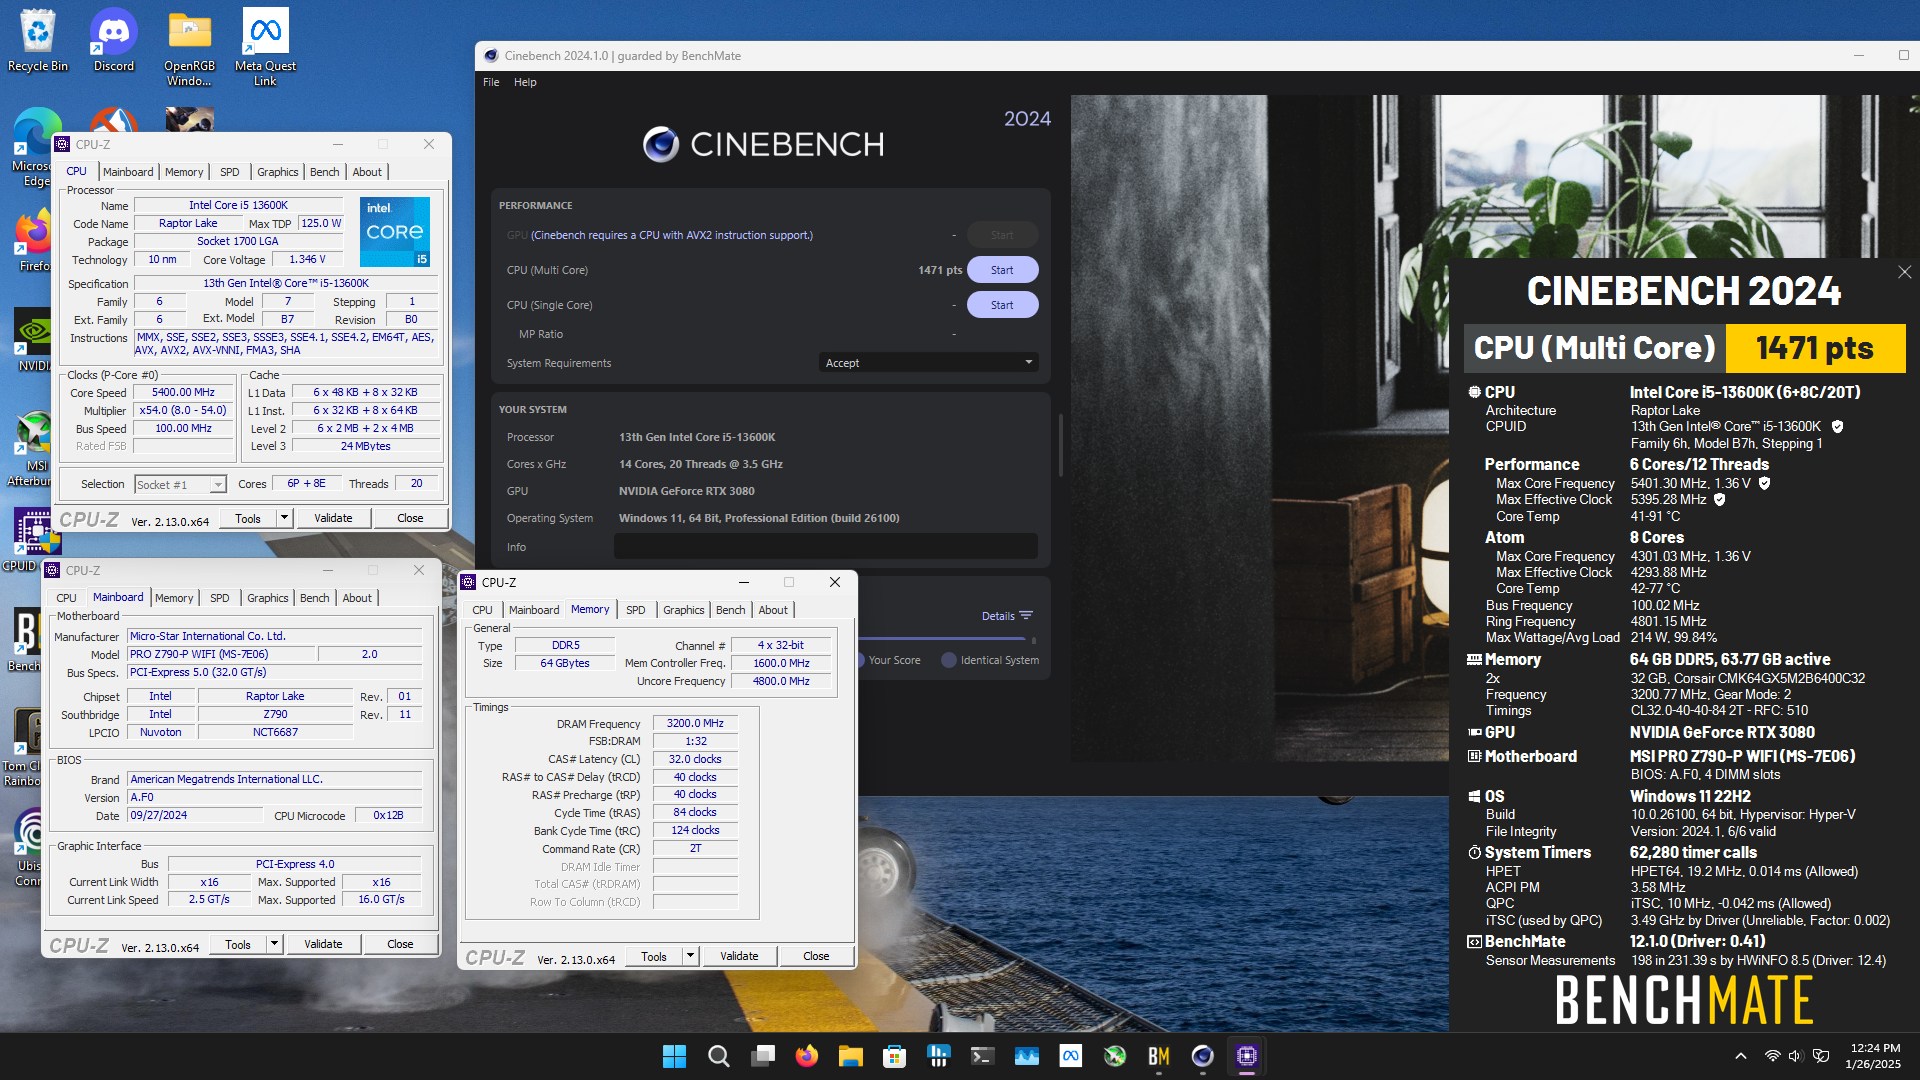Viewport: 1920px width, 1080px height.
Task: Click the Cinebench panel vertical scrollbar
Action: coord(1061,444)
